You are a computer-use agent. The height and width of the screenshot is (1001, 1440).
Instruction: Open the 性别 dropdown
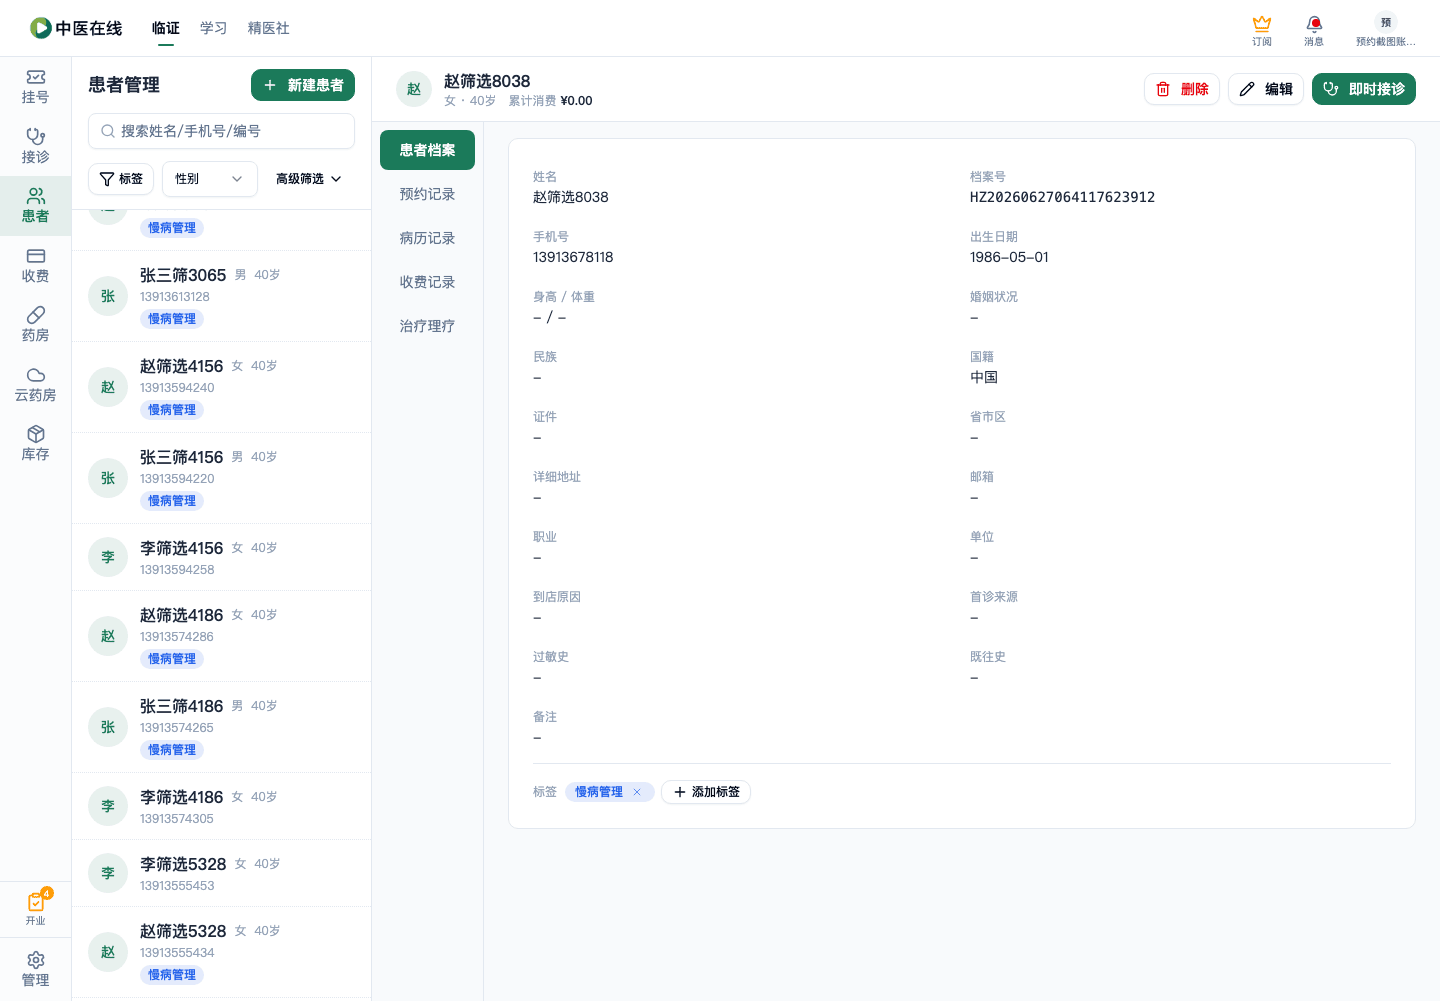tap(210, 179)
